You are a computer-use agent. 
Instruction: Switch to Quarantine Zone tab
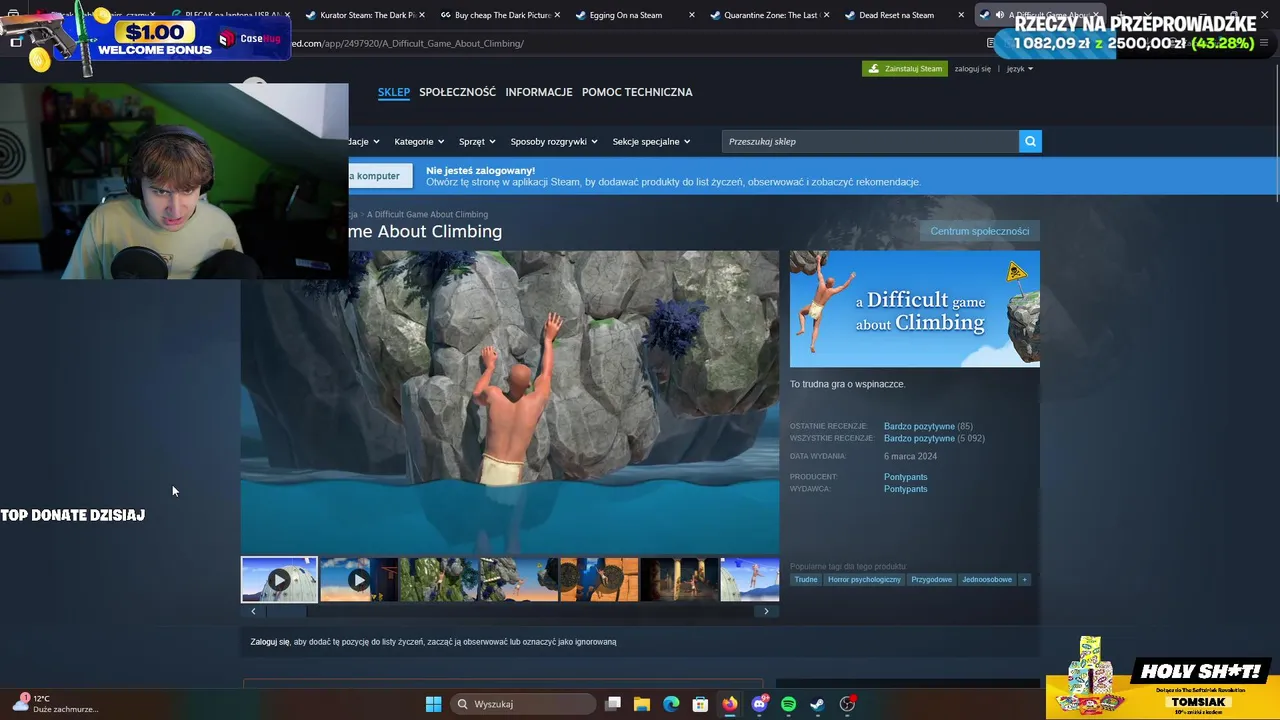tap(770, 15)
